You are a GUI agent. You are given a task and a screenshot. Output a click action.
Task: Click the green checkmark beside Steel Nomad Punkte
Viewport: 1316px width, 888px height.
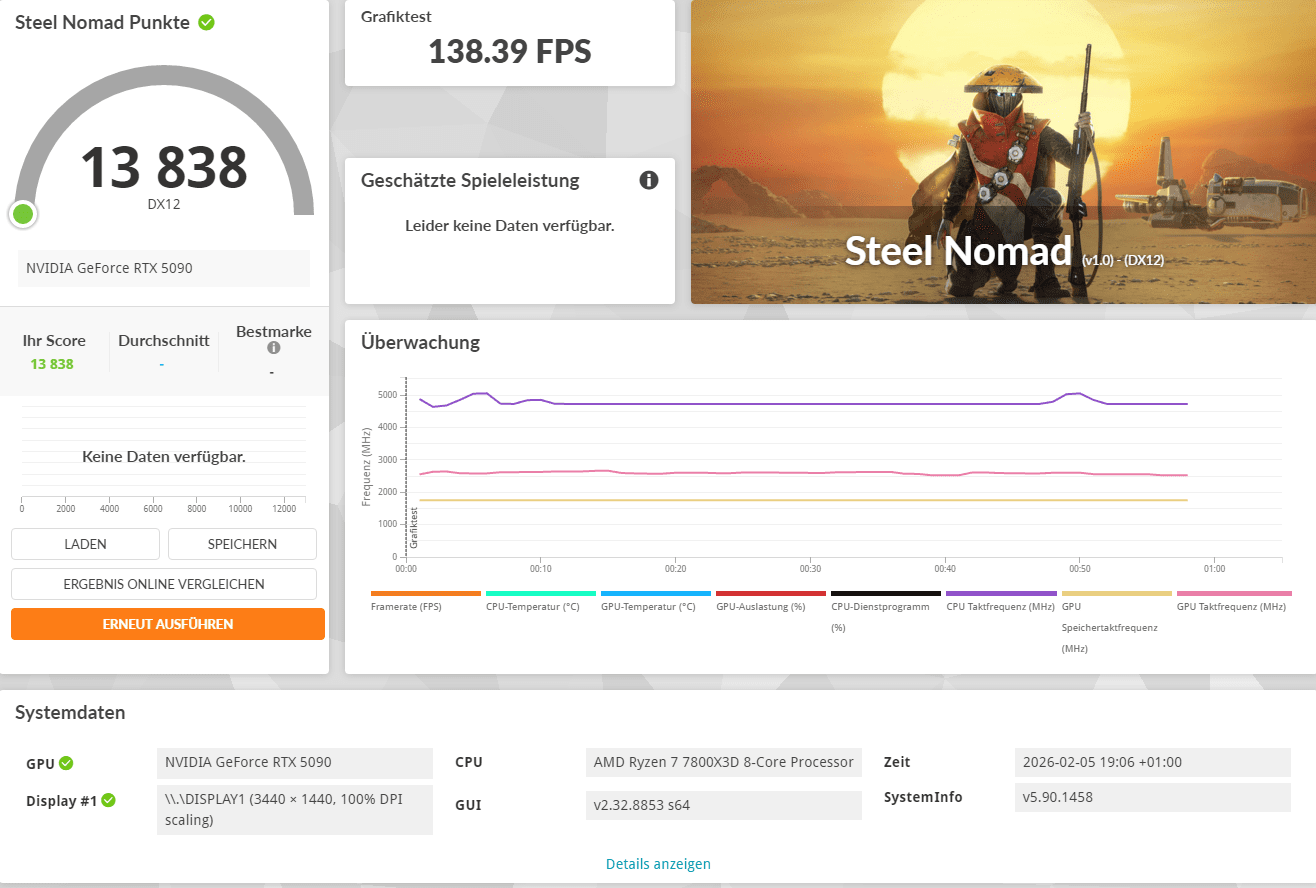(206, 22)
